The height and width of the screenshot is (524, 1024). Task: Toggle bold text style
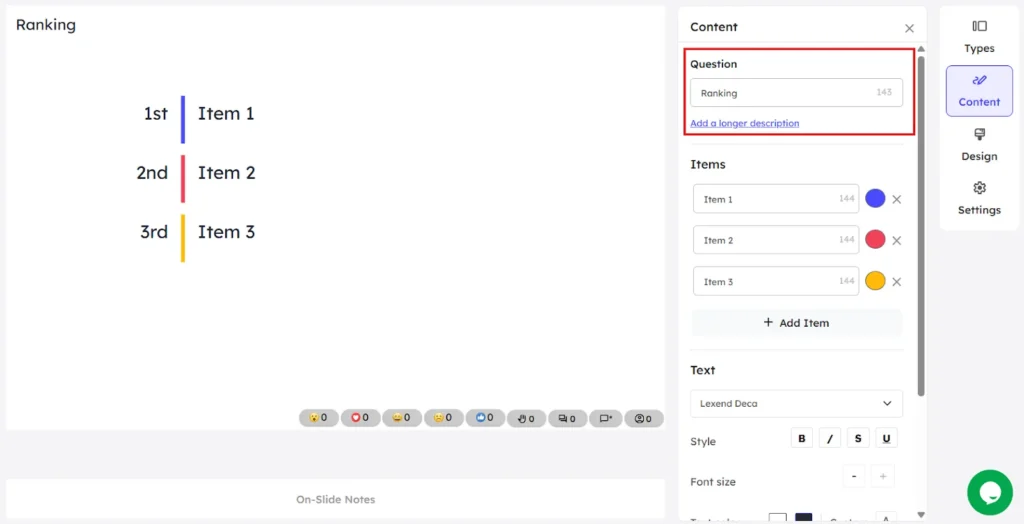point(801,438)
